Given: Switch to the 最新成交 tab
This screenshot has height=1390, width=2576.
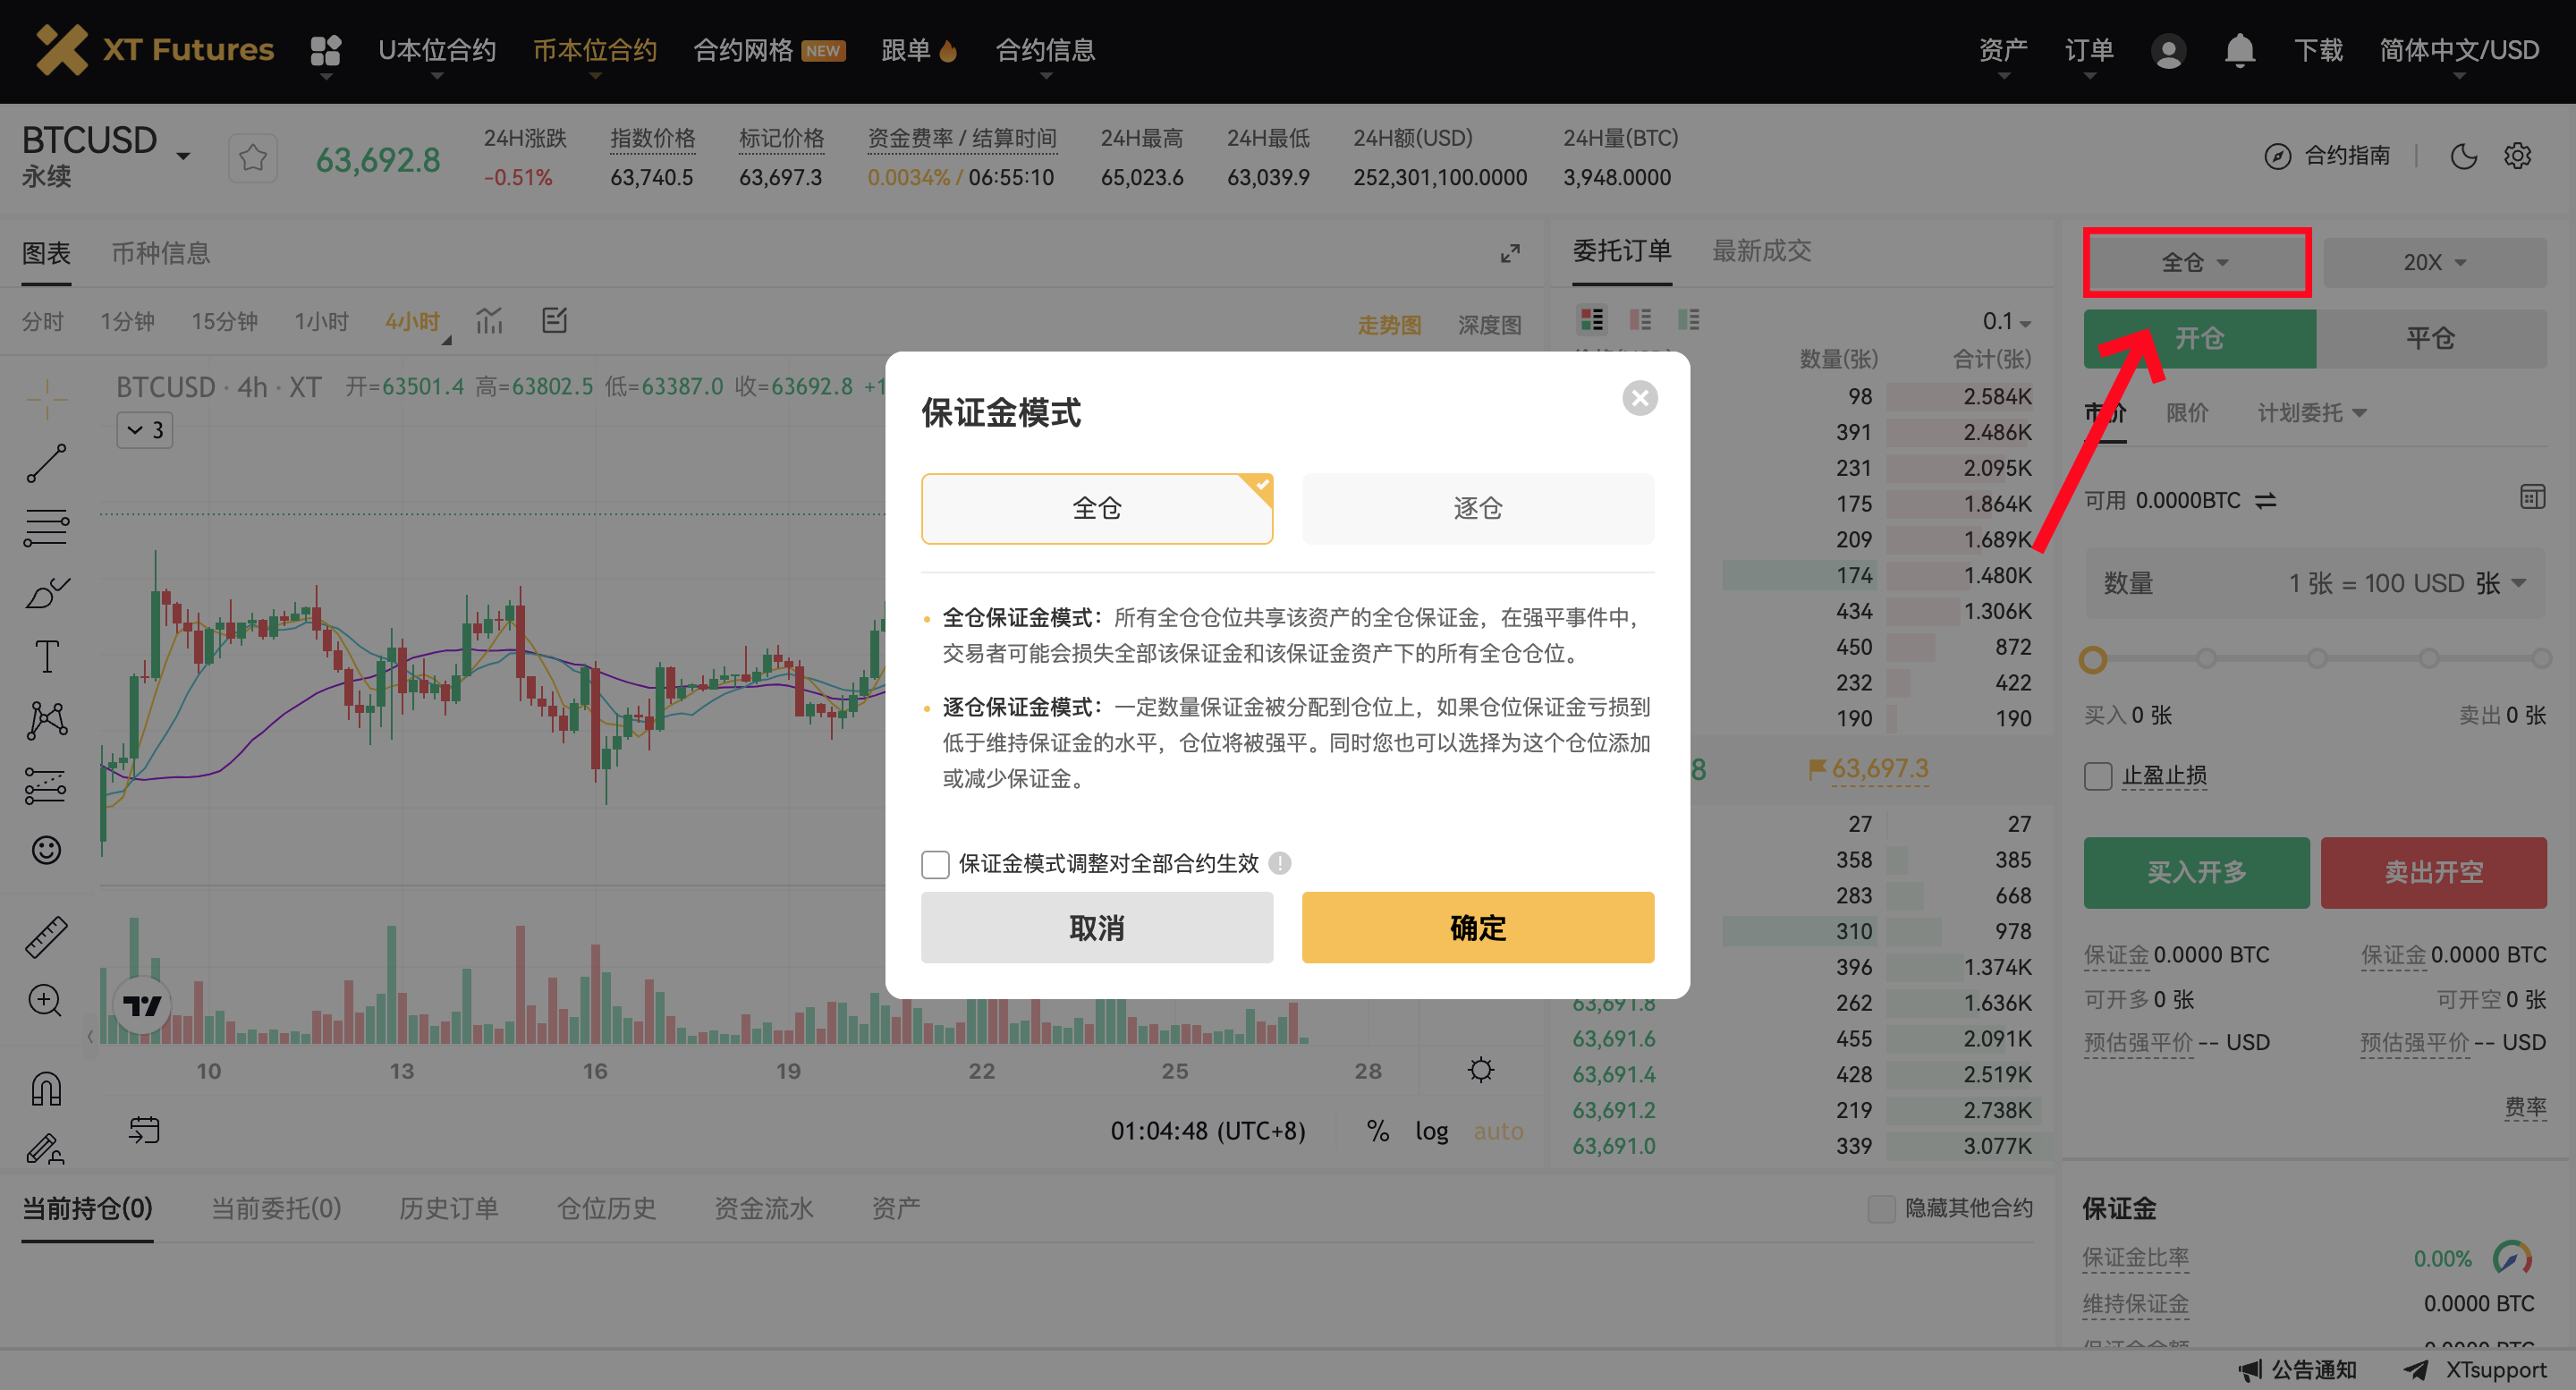Looking at the screenshot, I should point(1763,251).
